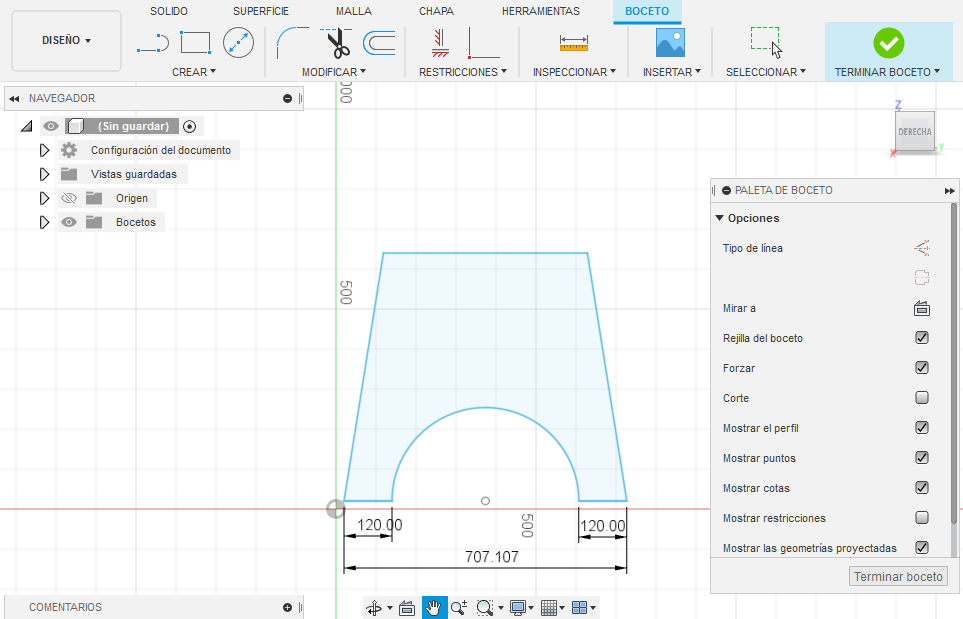The width and height of the screenshot is (963, 619).
Task: Collapse the root component tree triangle
Action: 26,127
